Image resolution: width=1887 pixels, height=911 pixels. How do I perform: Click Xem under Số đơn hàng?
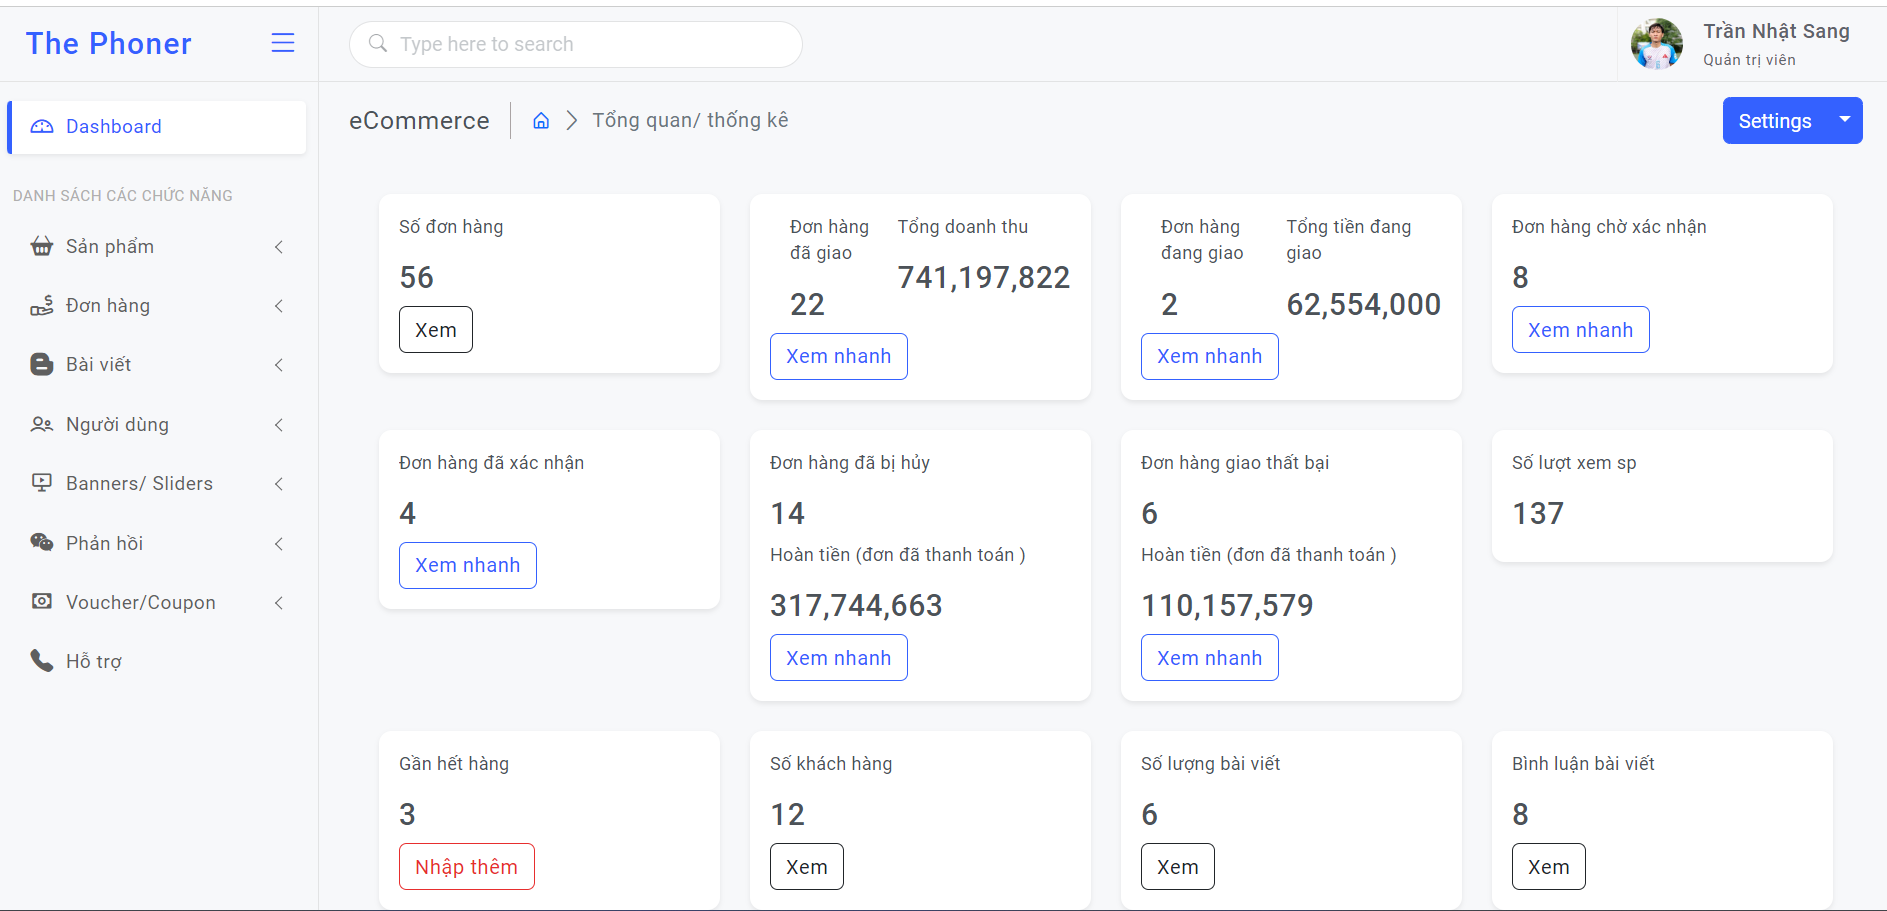436,330
